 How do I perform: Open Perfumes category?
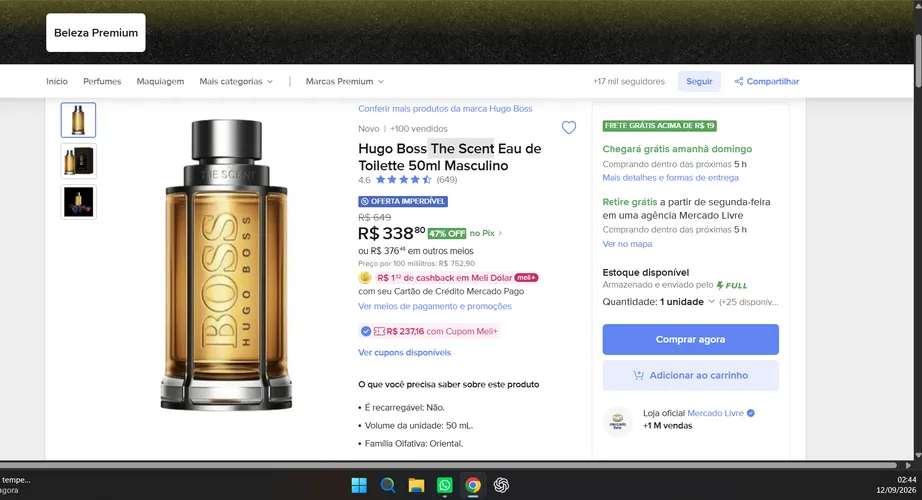click(x=102, y=81)
